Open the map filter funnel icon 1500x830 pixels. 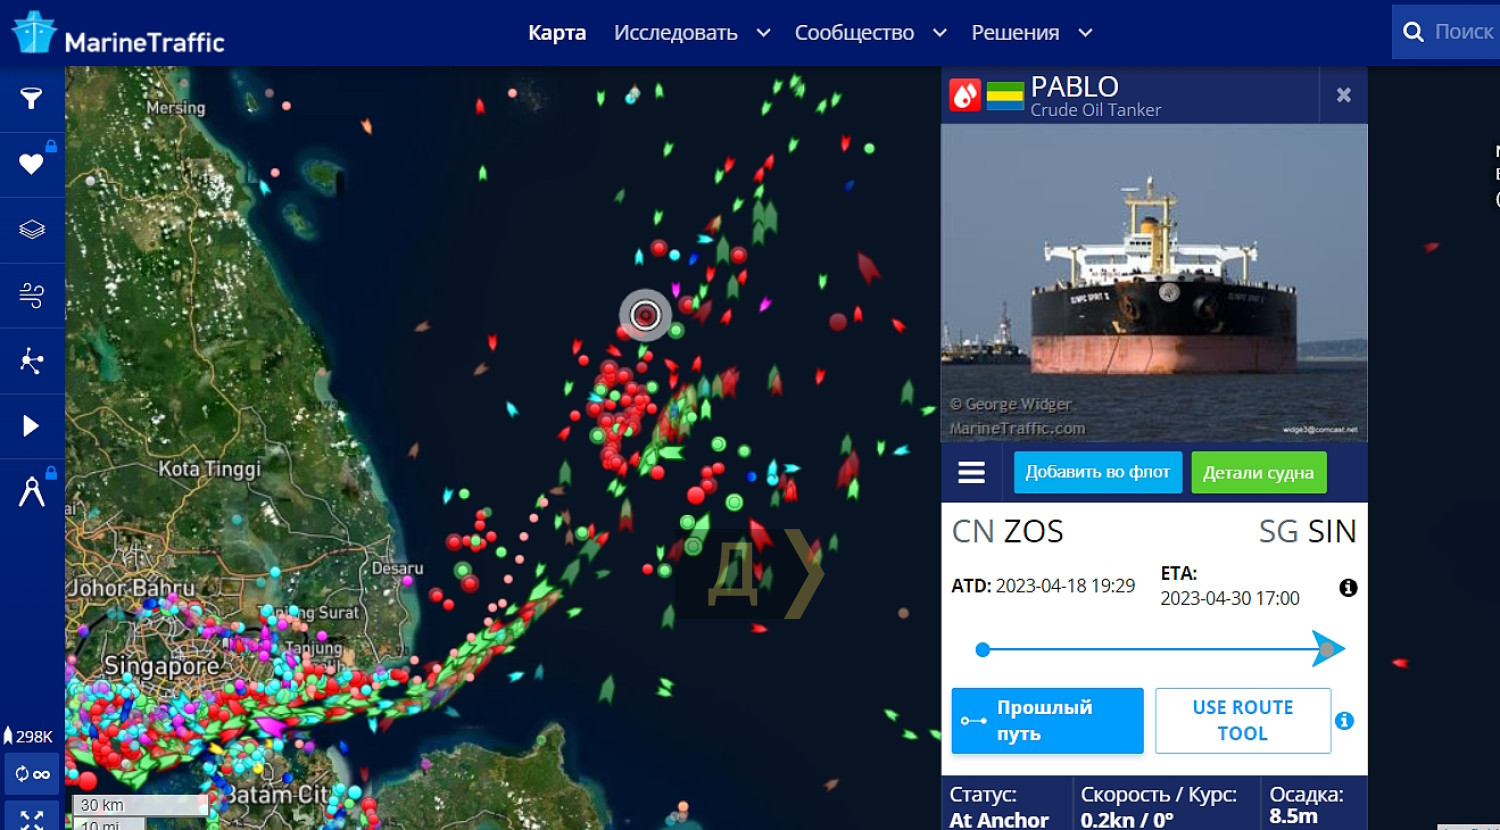click(x=31, y=98)
